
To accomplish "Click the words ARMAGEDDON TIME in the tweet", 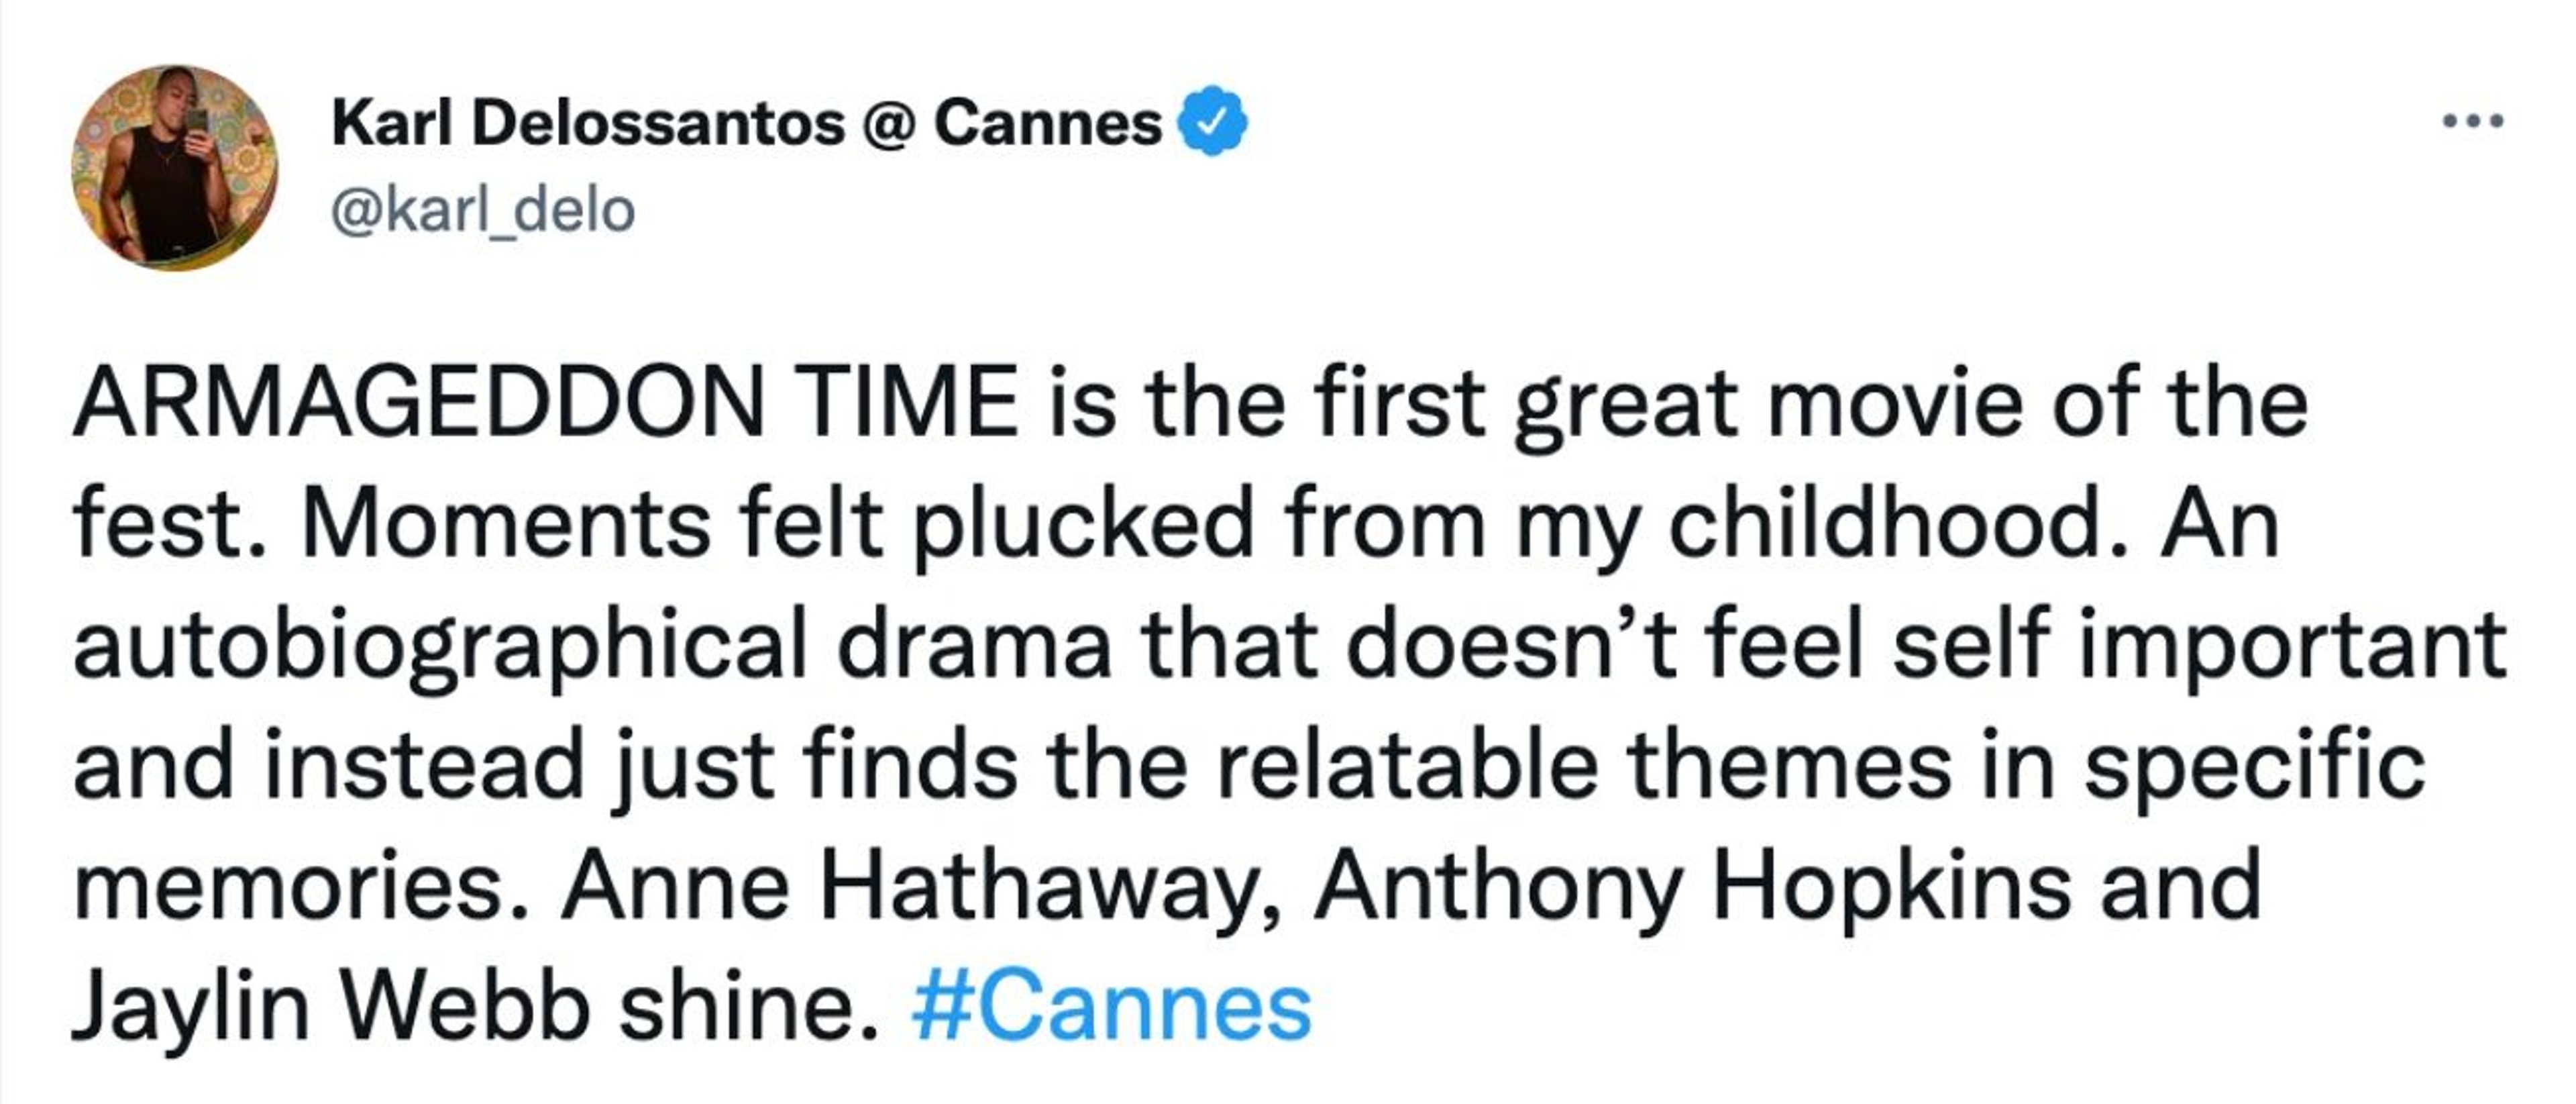I will [545, 403].
